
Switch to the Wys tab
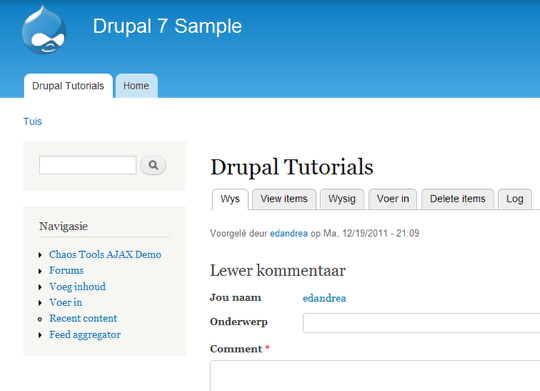230,199
